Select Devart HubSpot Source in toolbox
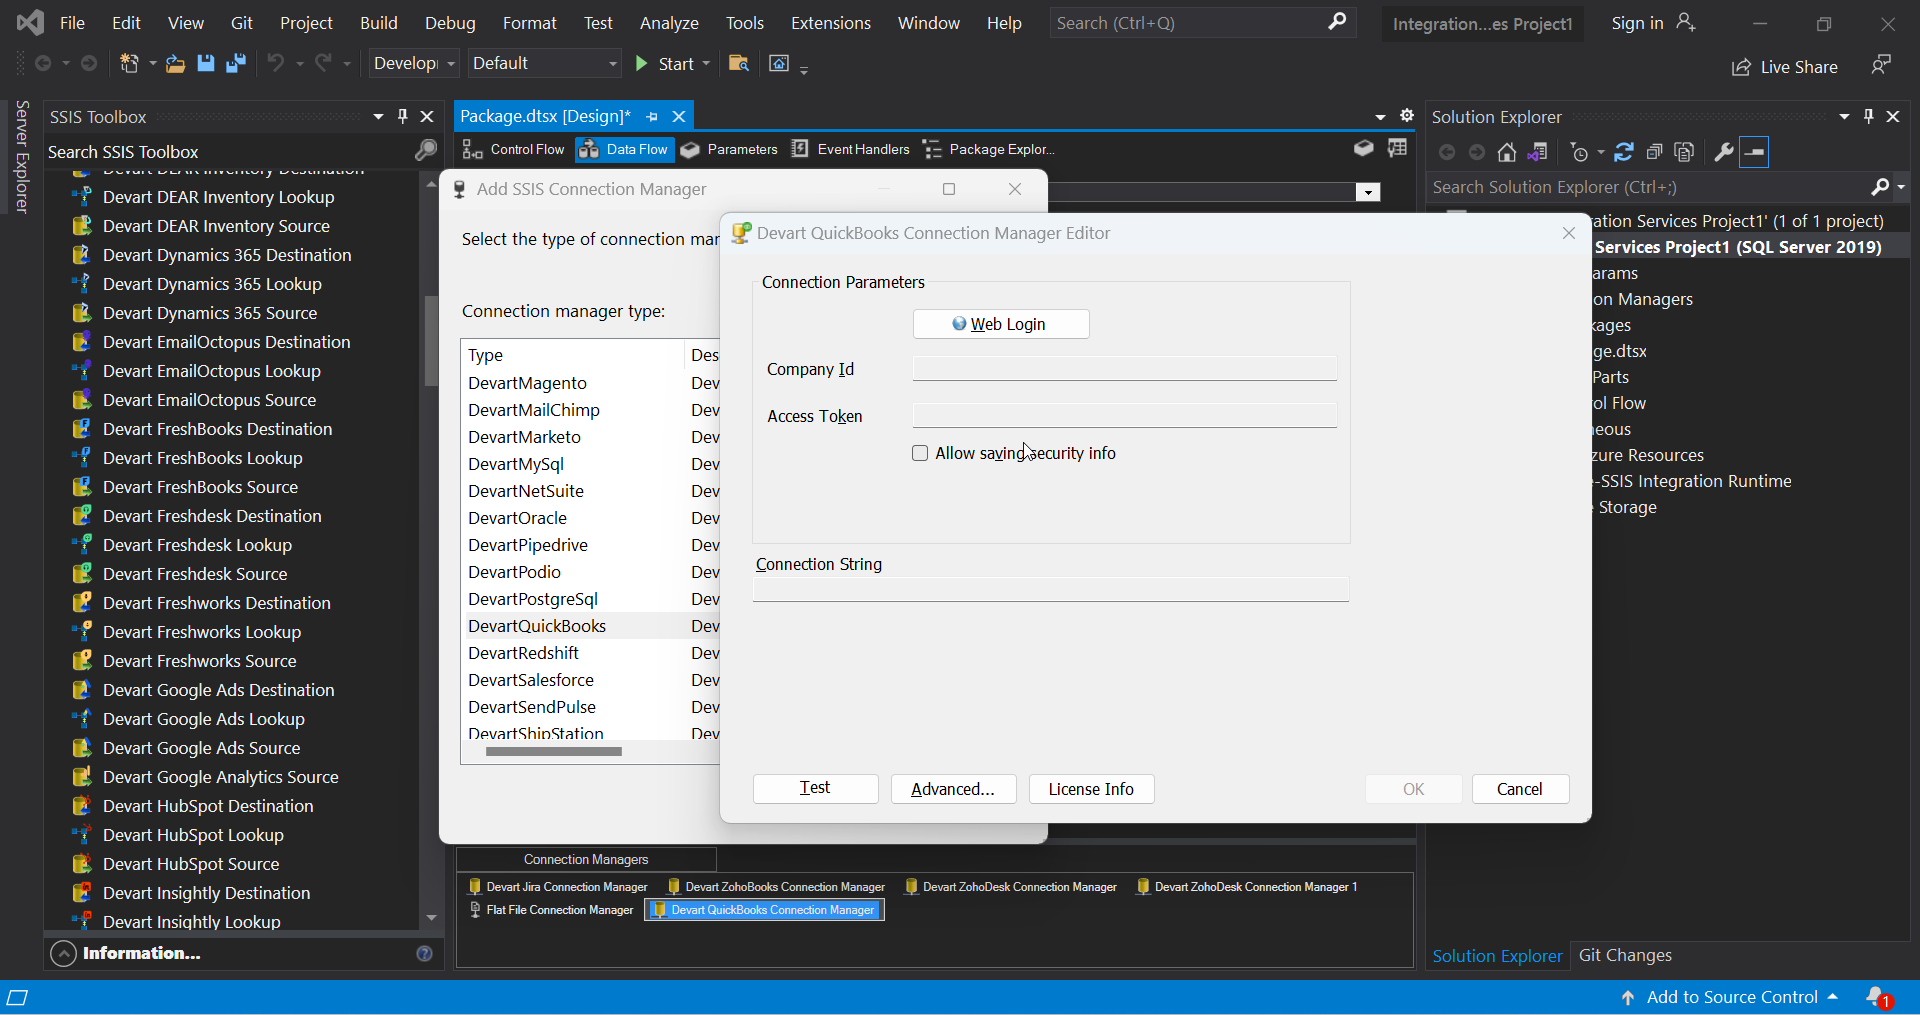Viewport: 1920px width, 1015px height. [191, 864]
